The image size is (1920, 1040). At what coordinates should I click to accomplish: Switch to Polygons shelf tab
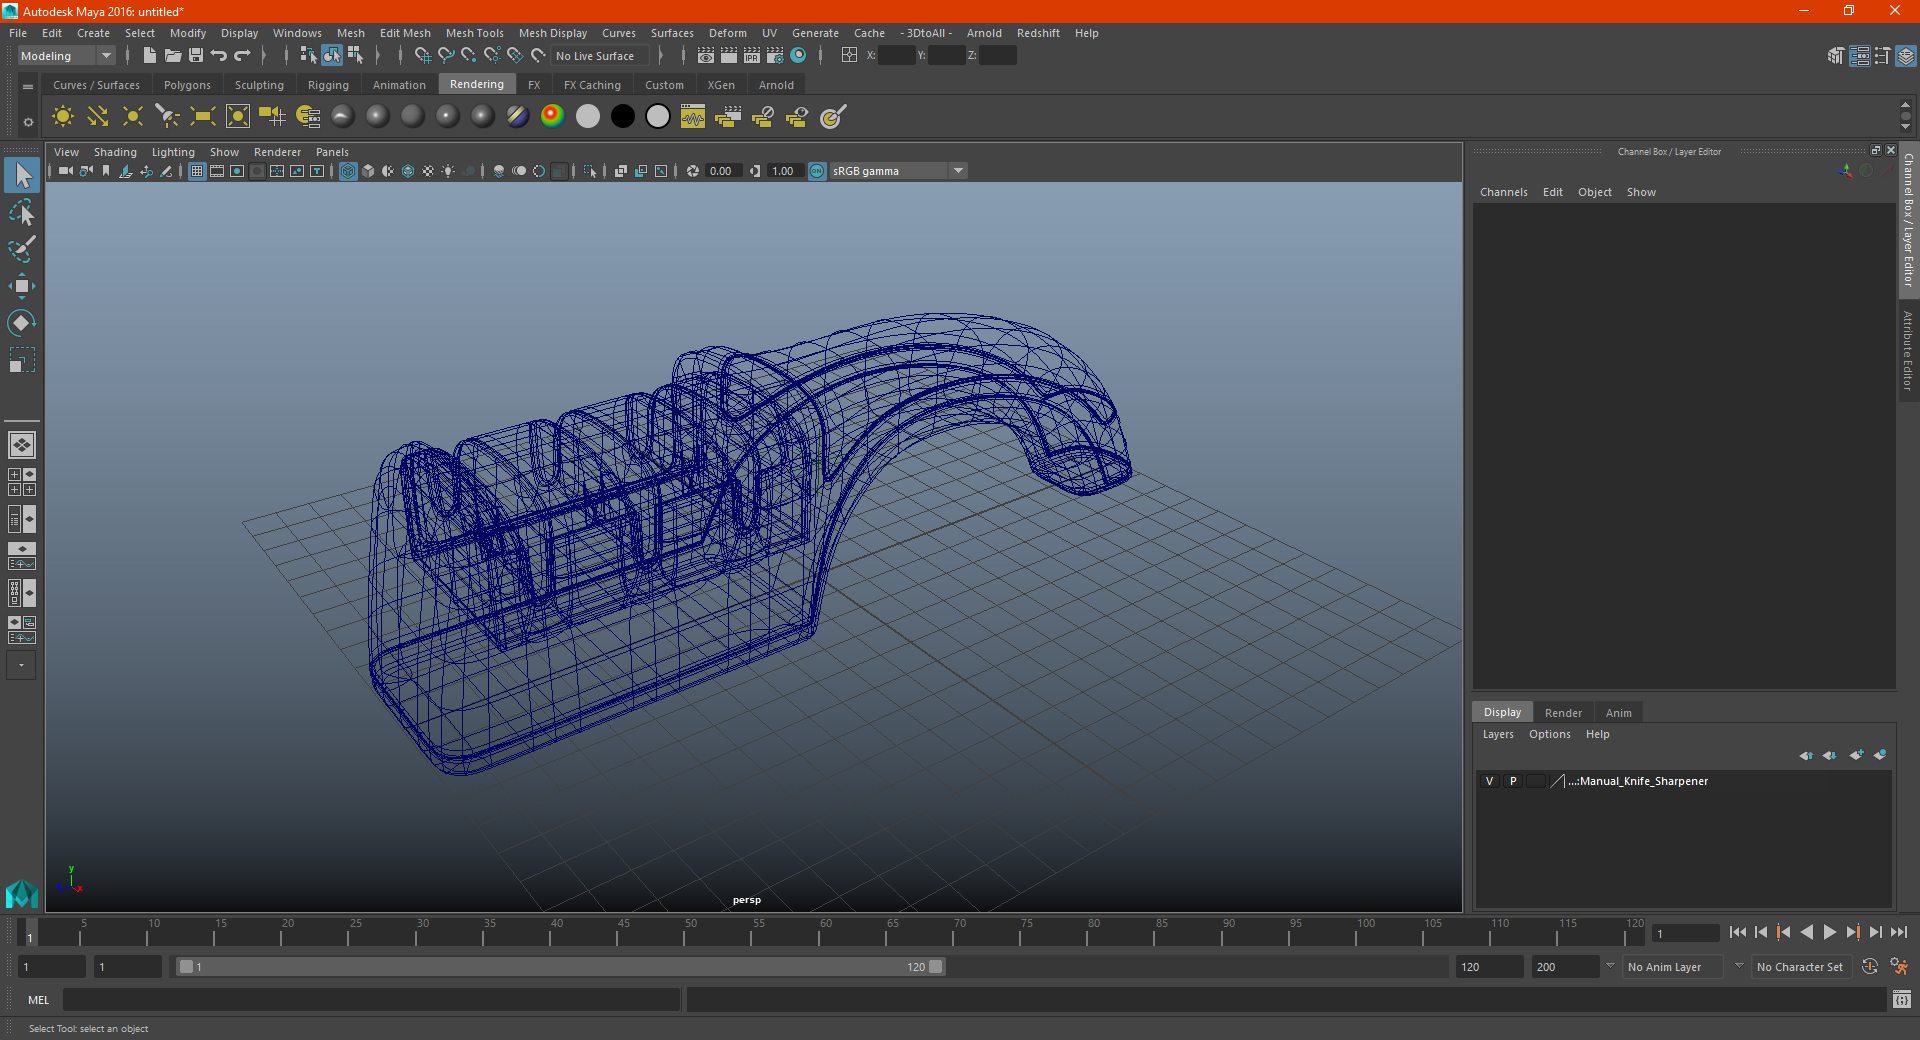tap(187, 85)
